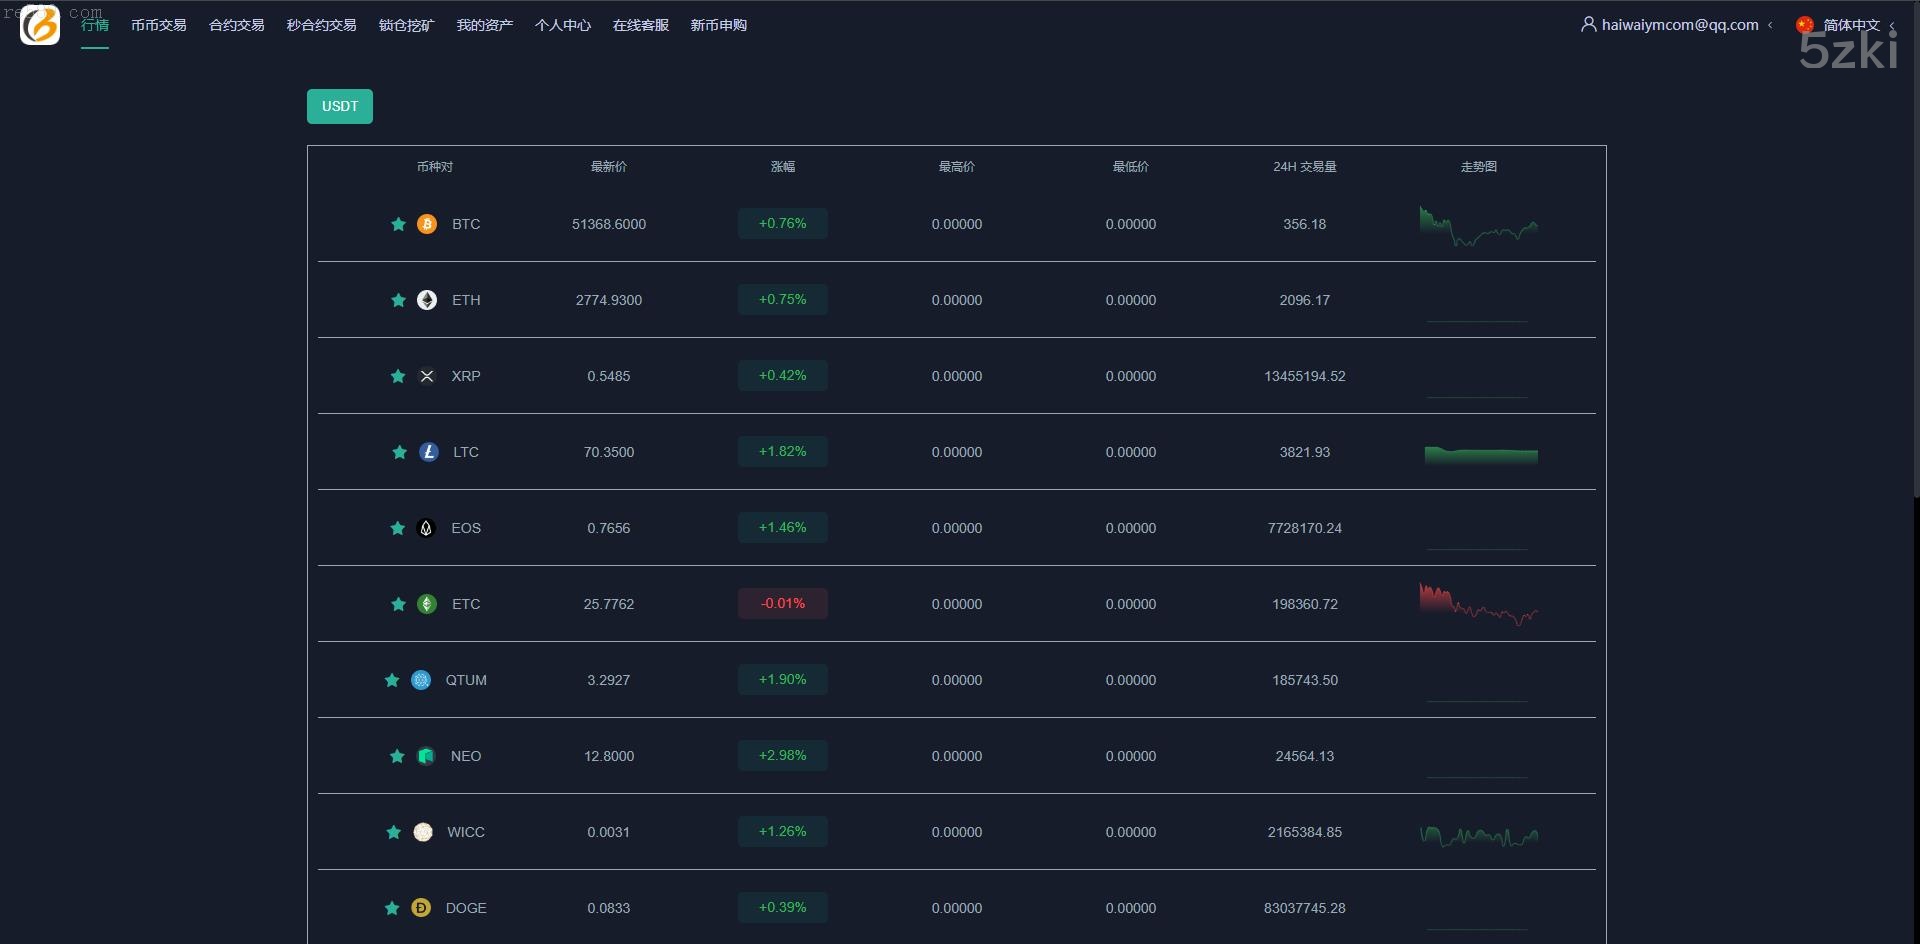Click the user account profile icon
The height and width of the screenshot is (944, 1920).
[x=1588, y=24]
